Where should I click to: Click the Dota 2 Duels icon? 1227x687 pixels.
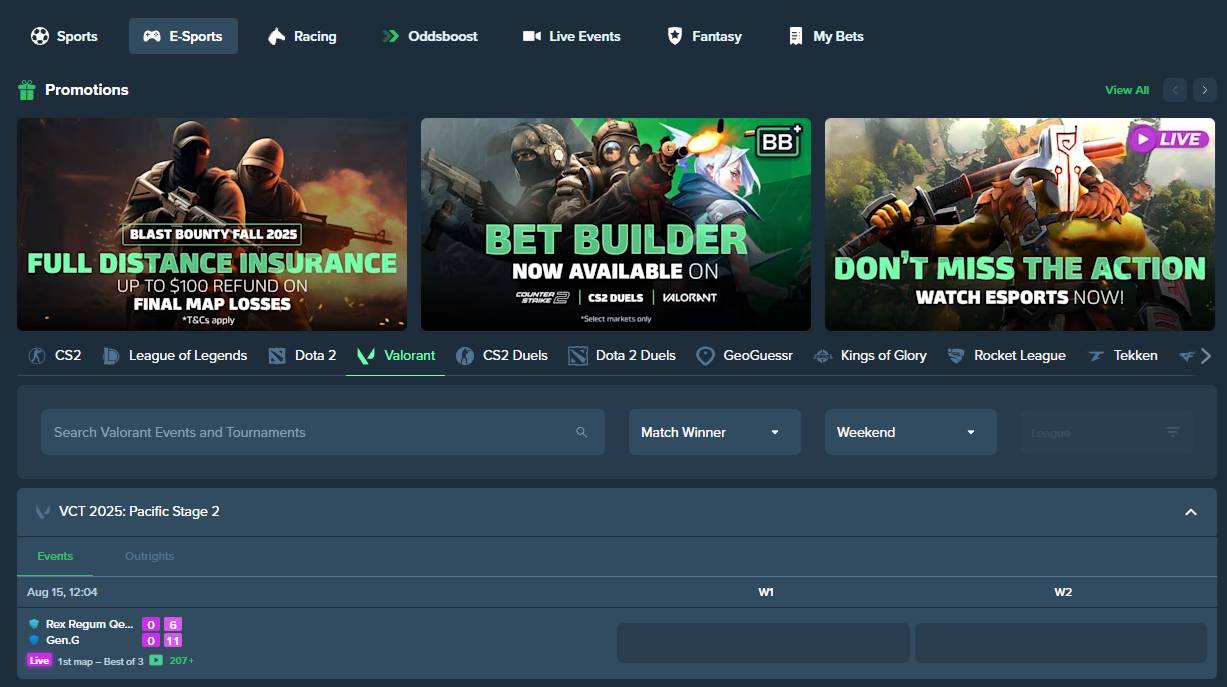tap(577, 356)
